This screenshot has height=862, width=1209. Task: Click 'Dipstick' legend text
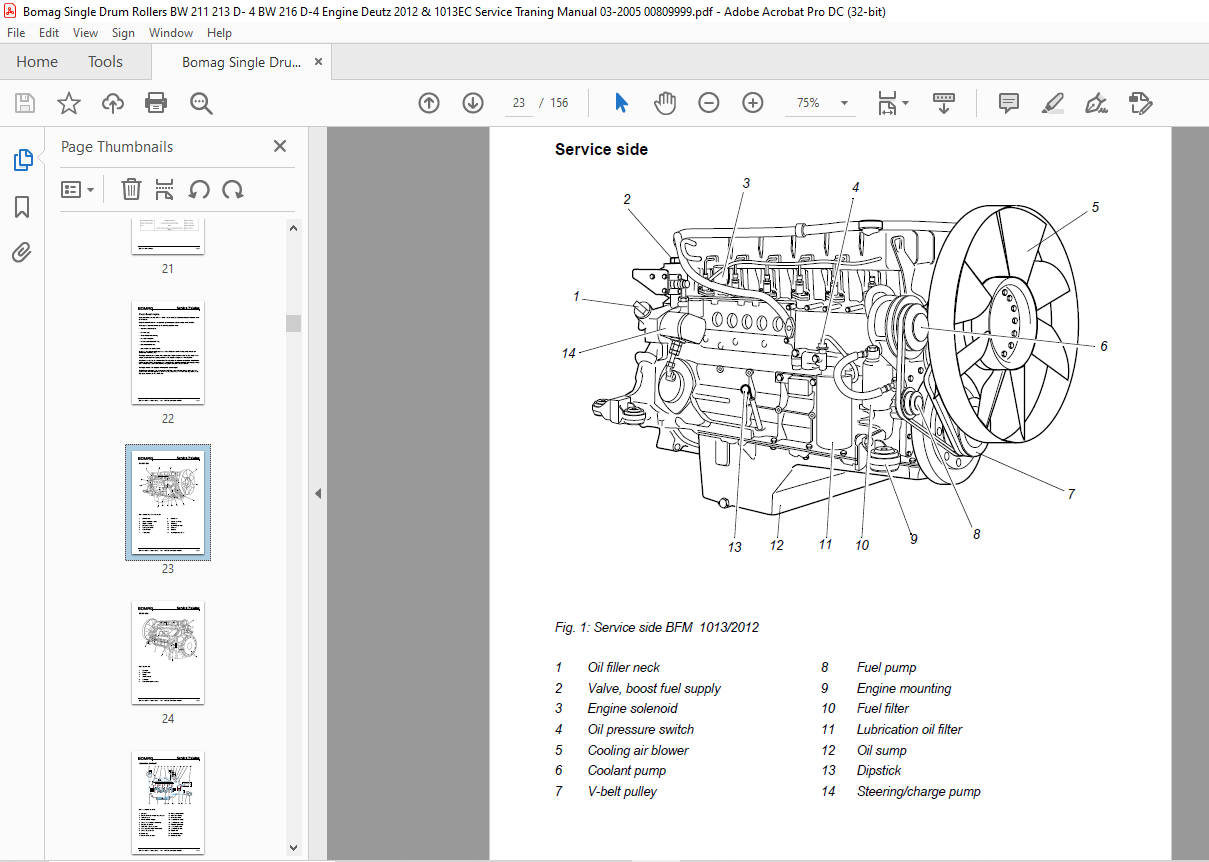879,771
